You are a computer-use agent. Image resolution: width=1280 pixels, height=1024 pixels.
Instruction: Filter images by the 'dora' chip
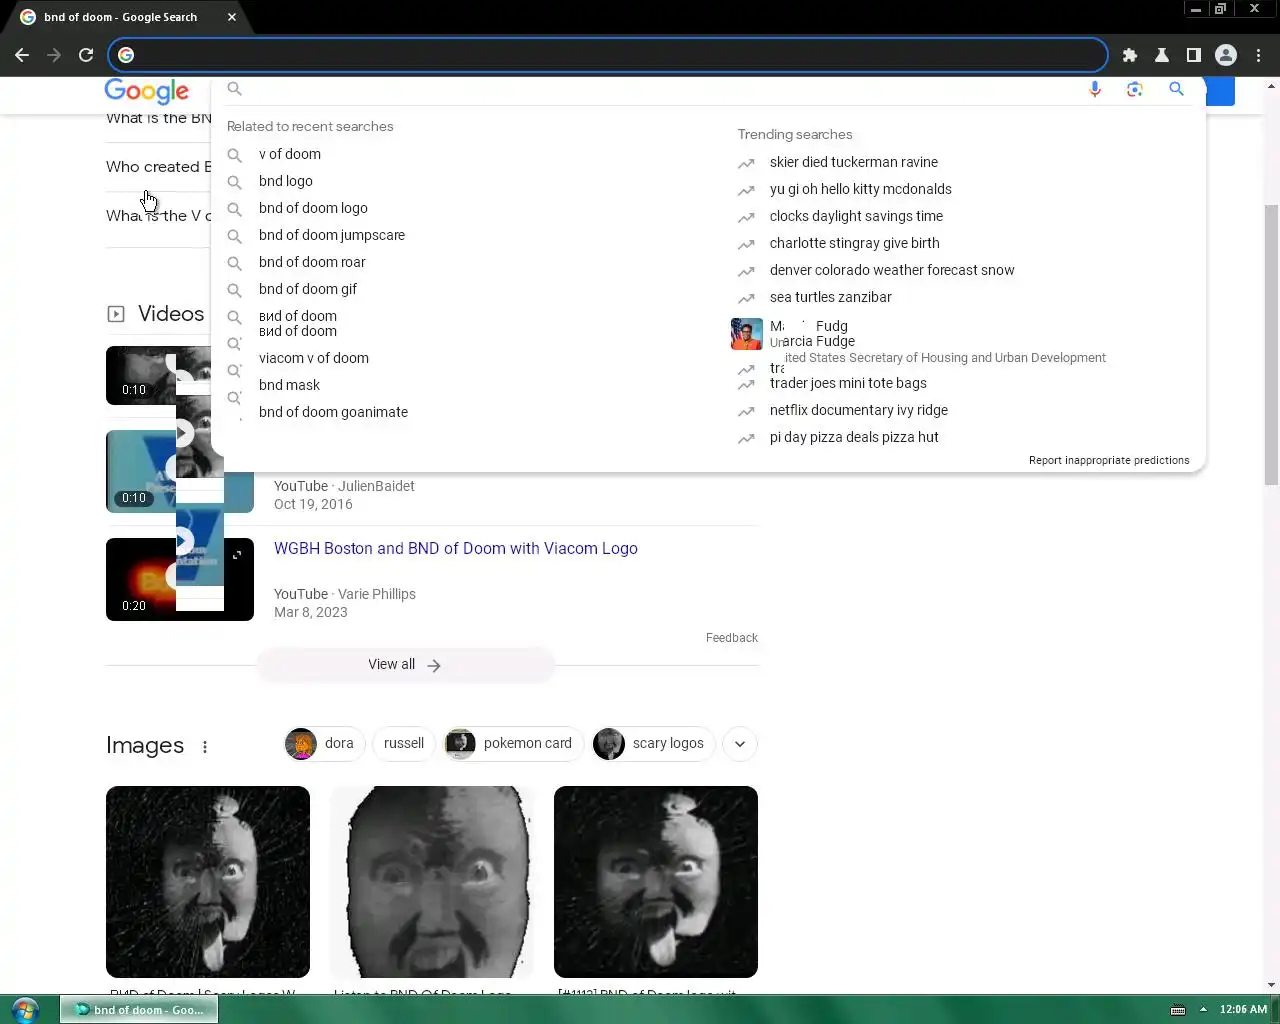(x=323, y=744)
